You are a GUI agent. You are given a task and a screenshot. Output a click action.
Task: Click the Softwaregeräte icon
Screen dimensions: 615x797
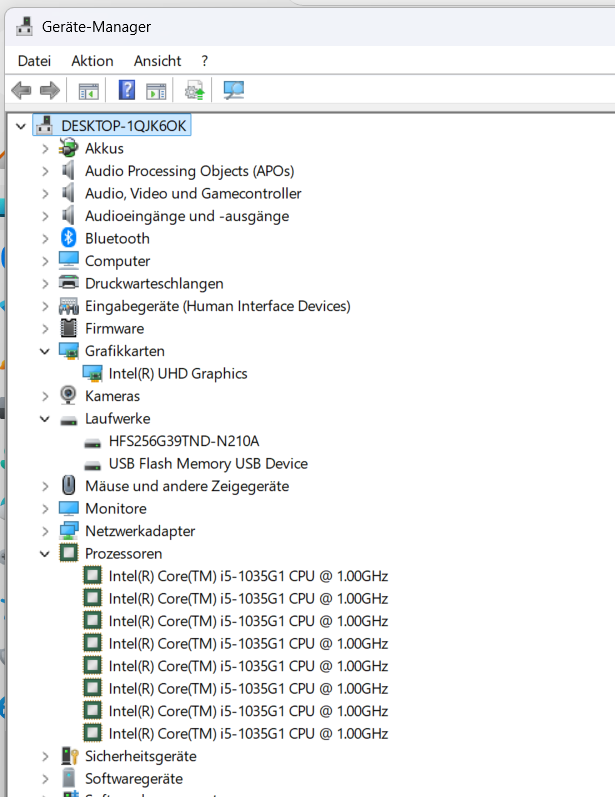tap(69, 778)
